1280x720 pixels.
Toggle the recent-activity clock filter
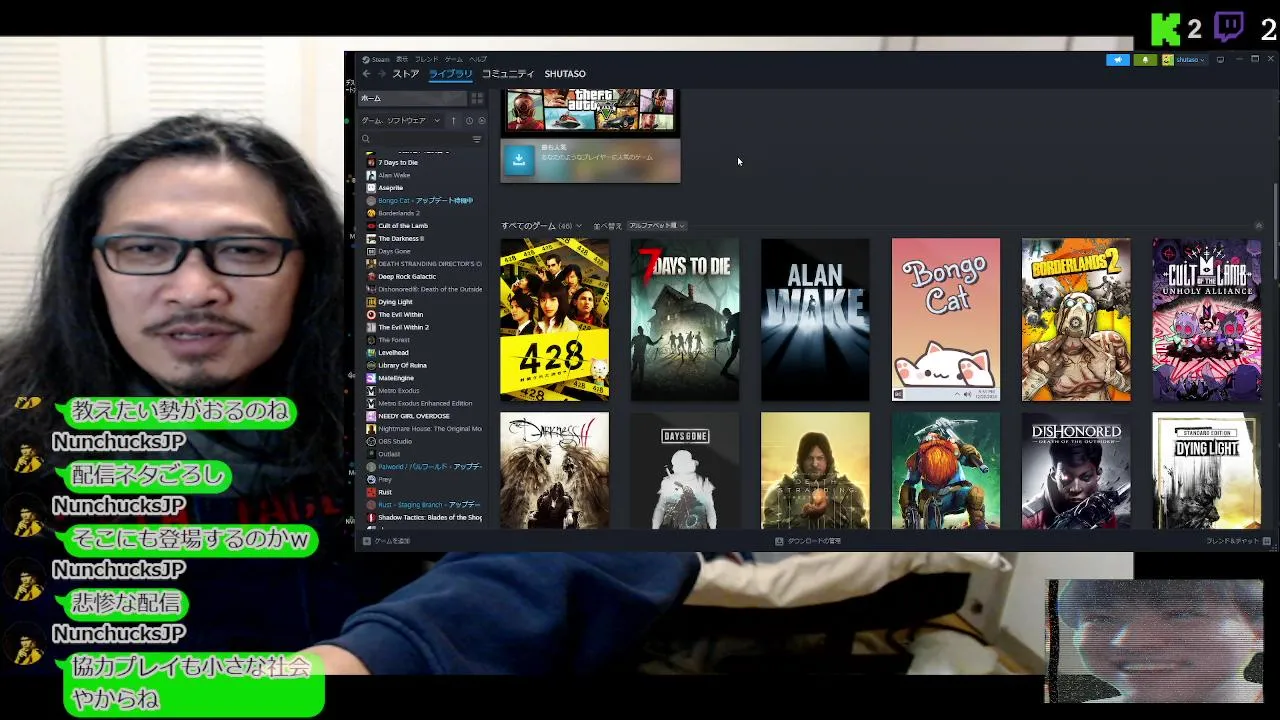[469, 121]
